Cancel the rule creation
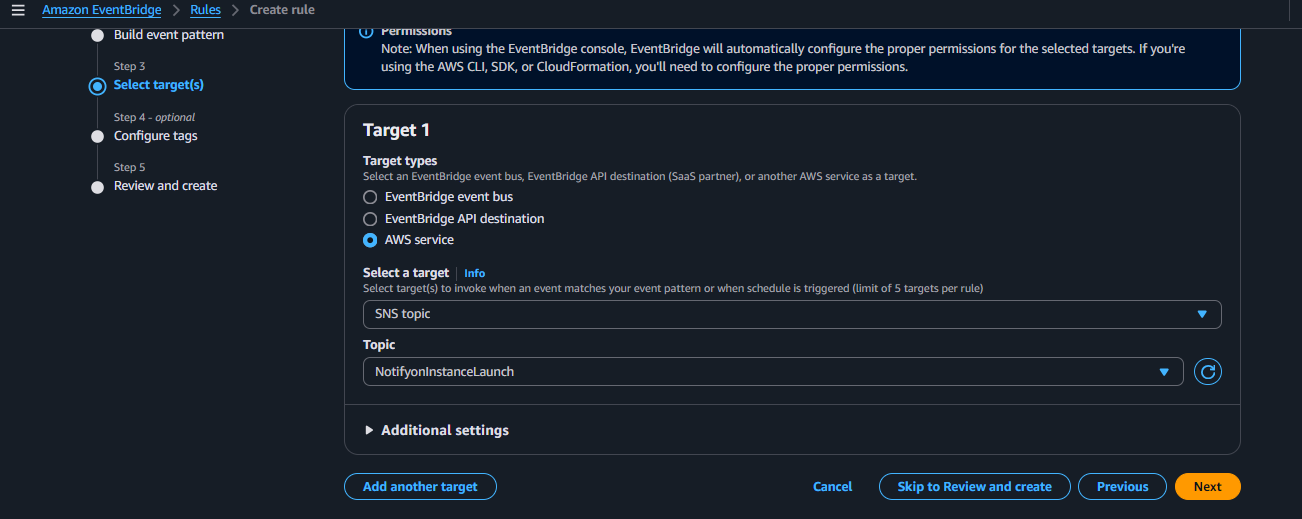The image size is (1302, 519). coord(832,487)
